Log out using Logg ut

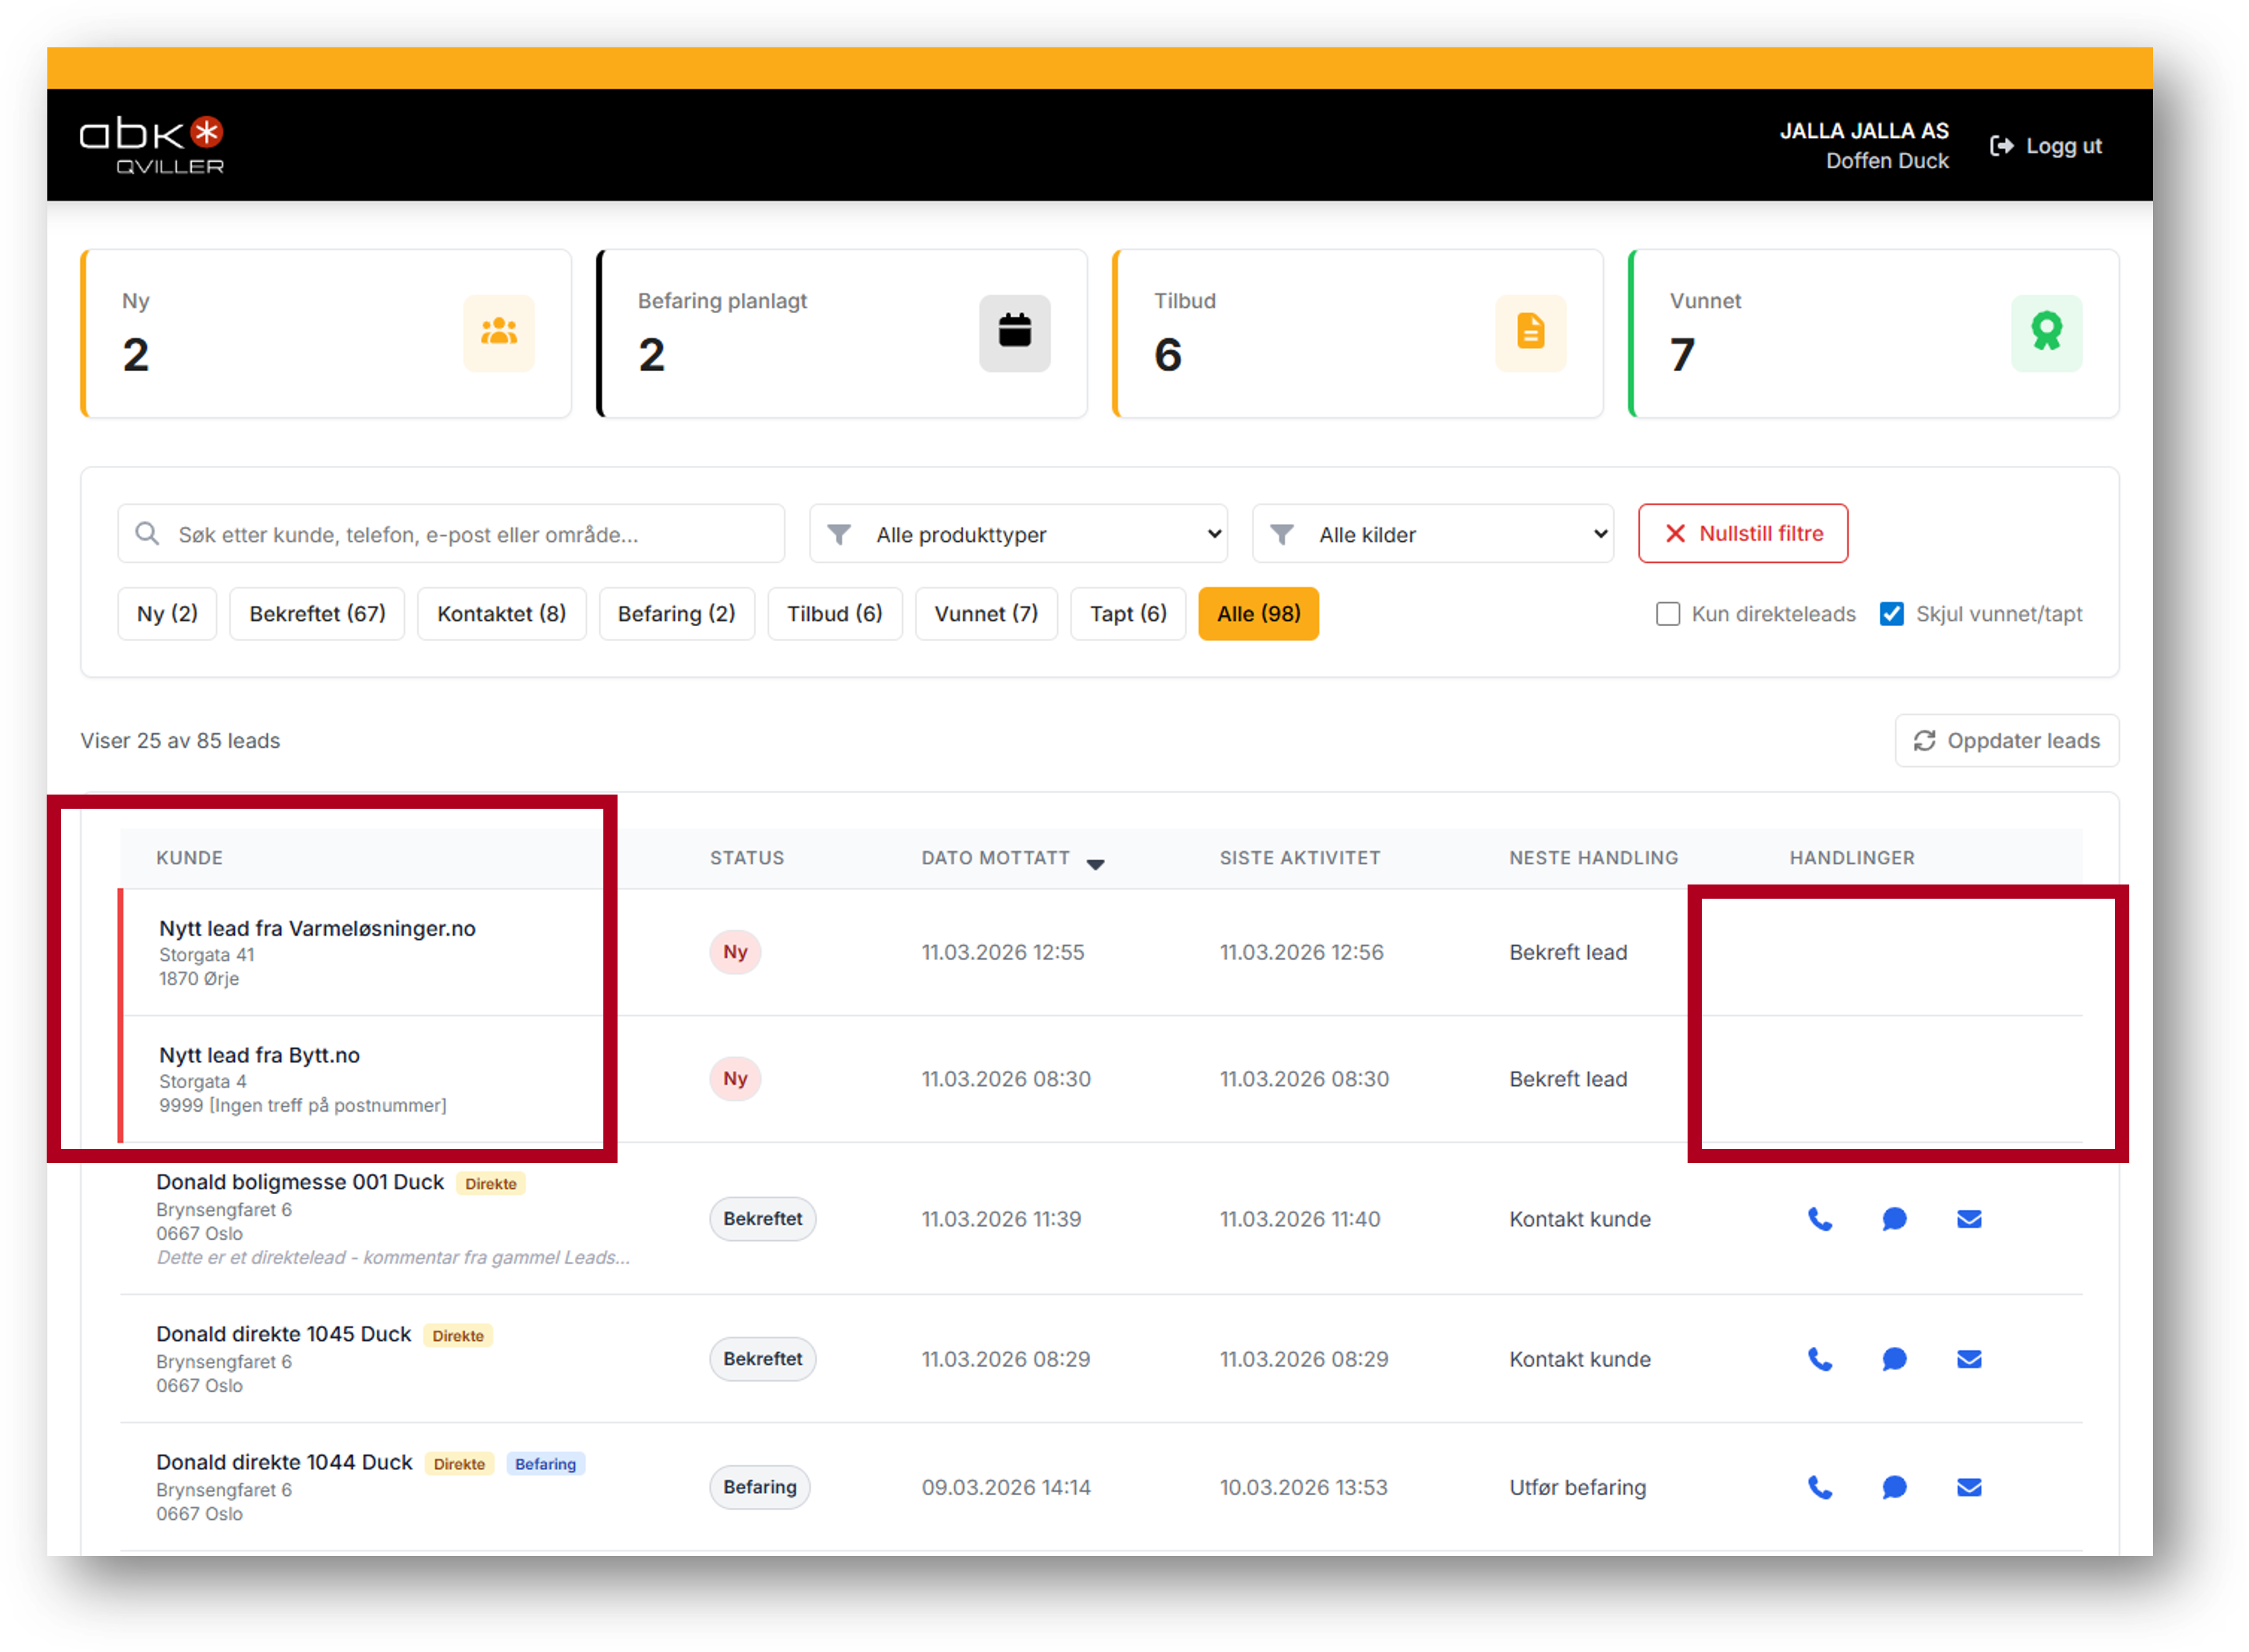[x=2046, y=146]
